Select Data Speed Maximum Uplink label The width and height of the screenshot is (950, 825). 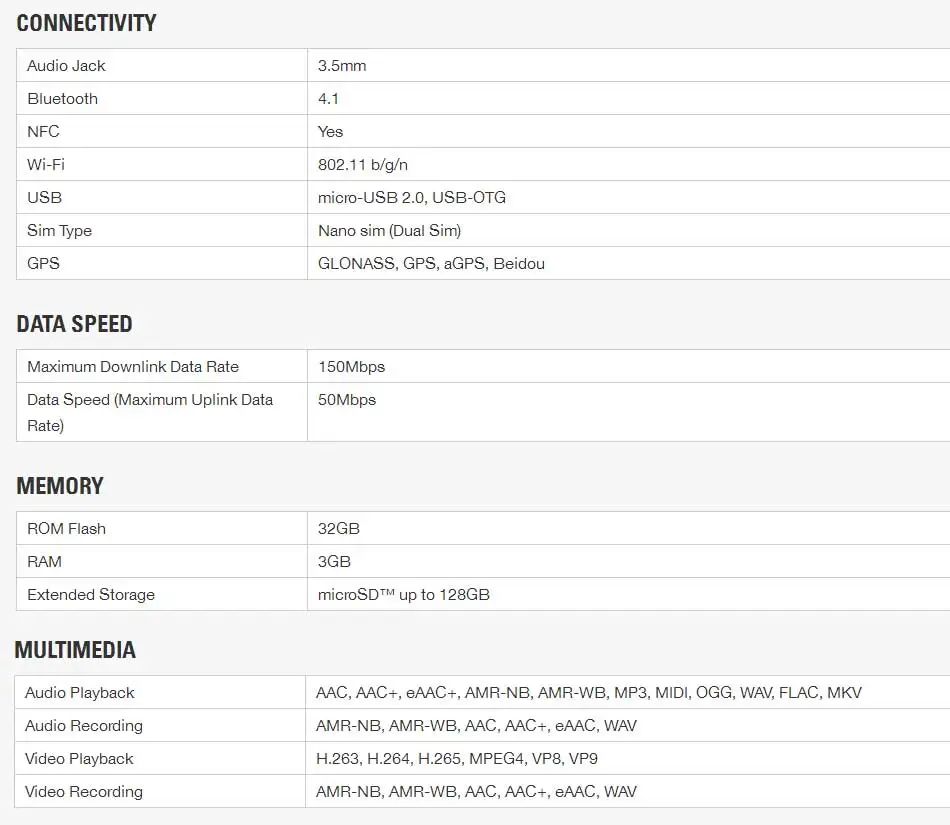(150, 412)
